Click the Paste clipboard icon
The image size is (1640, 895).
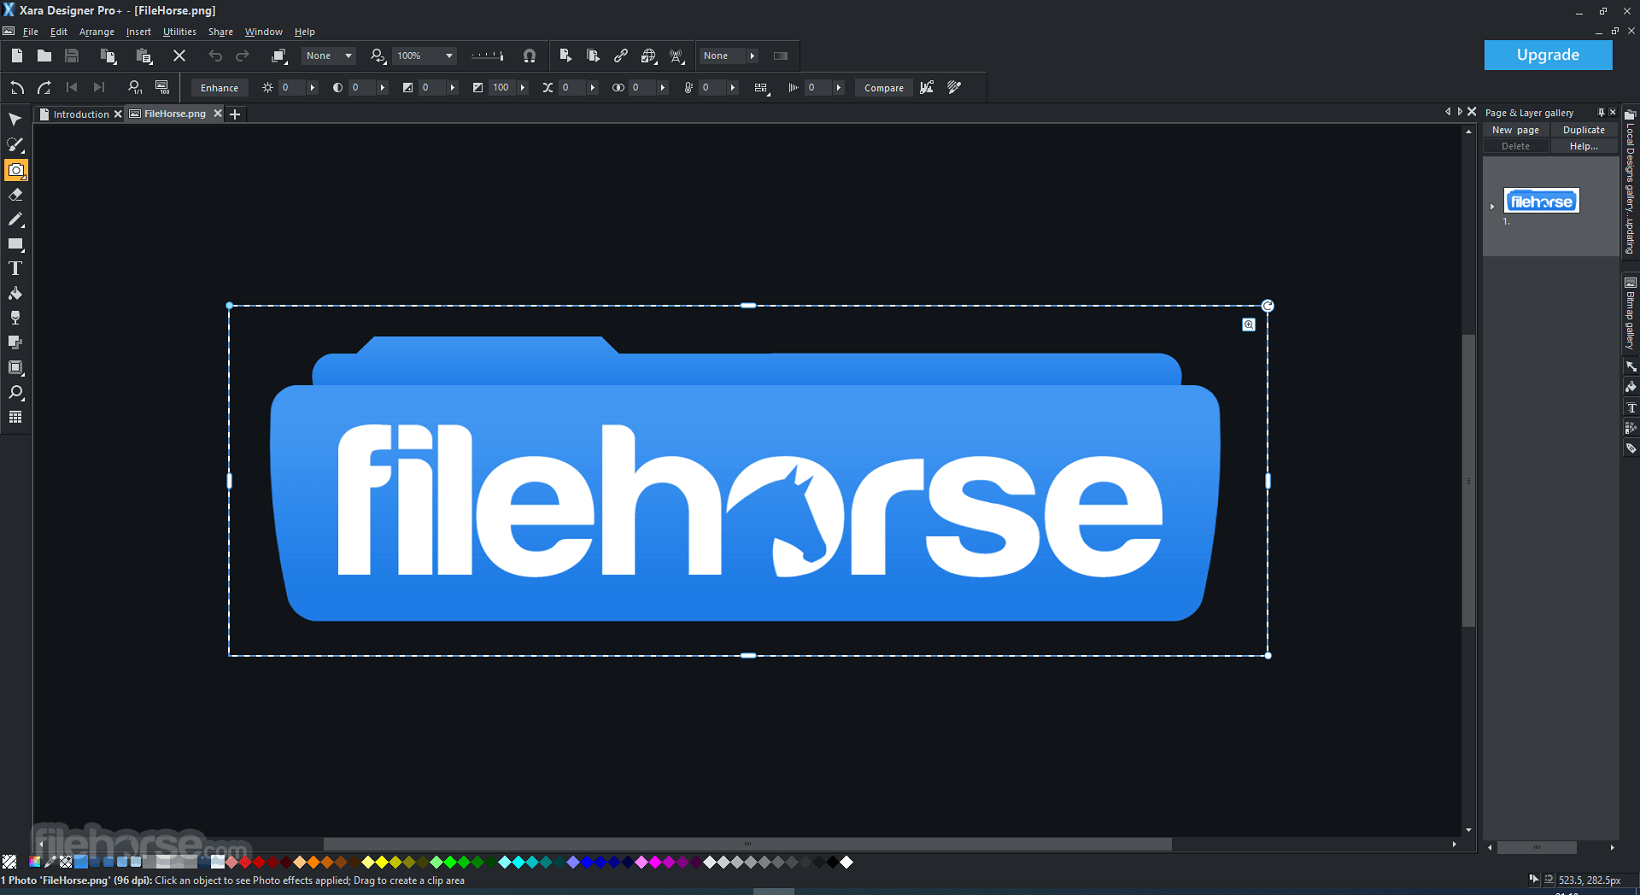(x=144, y=56)
